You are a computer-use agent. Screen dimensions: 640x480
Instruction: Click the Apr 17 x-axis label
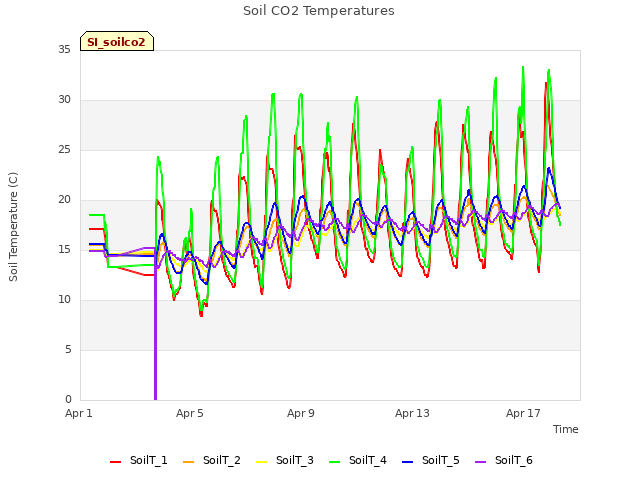coord(523,413)
